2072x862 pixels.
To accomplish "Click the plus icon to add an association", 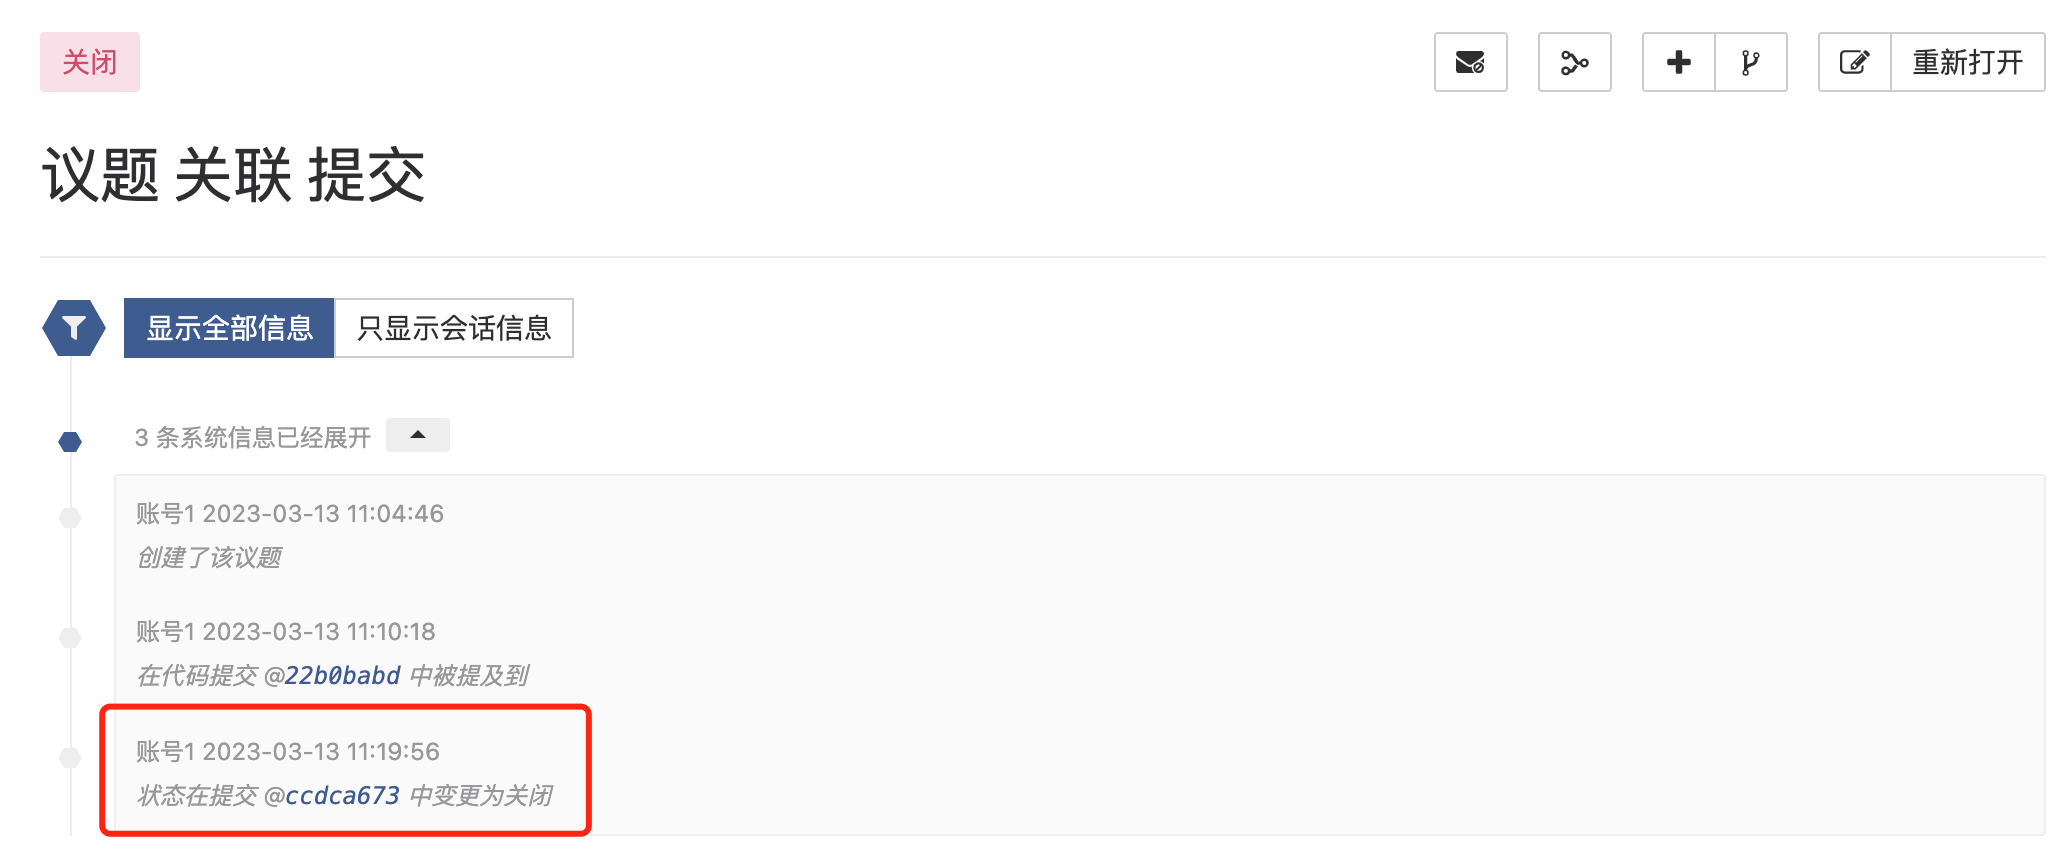I will (1676, 62).
